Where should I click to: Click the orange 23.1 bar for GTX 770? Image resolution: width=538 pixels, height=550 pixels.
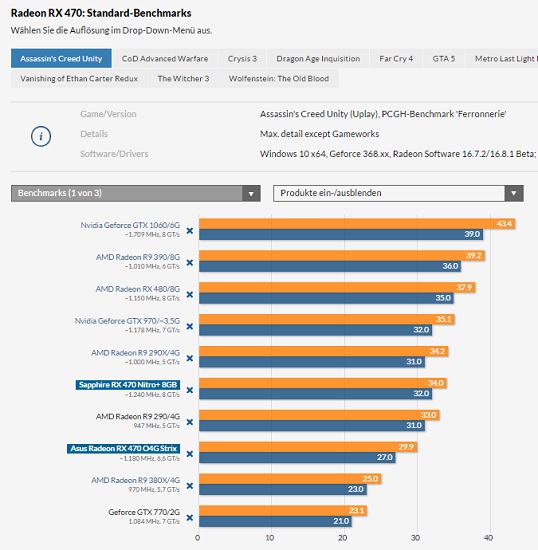[283, 511]
